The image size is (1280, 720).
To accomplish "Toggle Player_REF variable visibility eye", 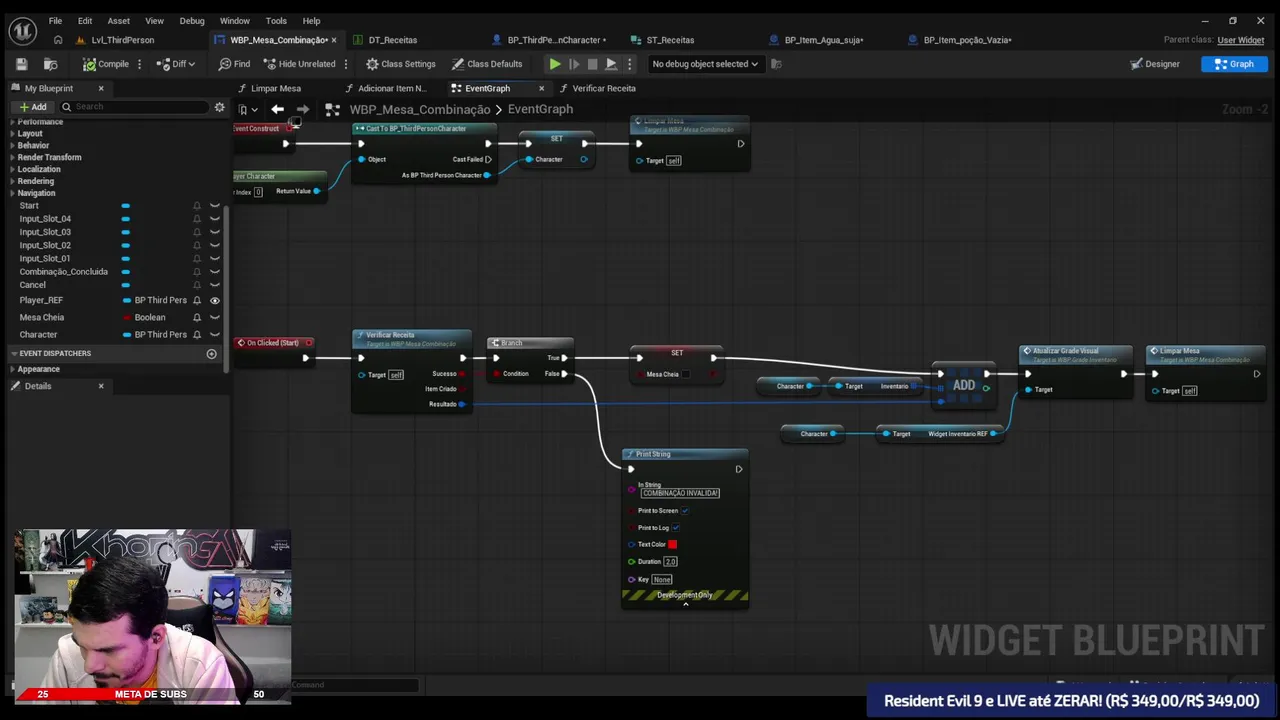I will (x=214, y=300).
